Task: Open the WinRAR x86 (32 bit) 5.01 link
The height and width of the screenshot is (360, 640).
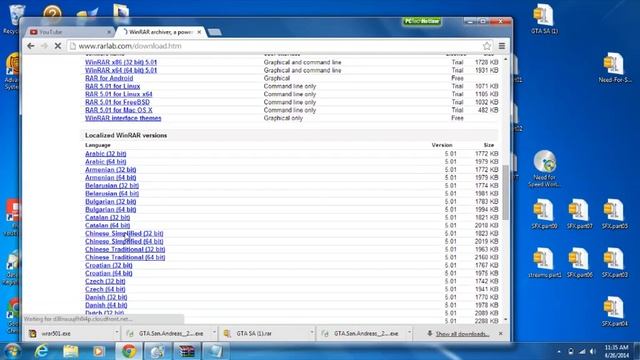Action: (x=121, y=62)
